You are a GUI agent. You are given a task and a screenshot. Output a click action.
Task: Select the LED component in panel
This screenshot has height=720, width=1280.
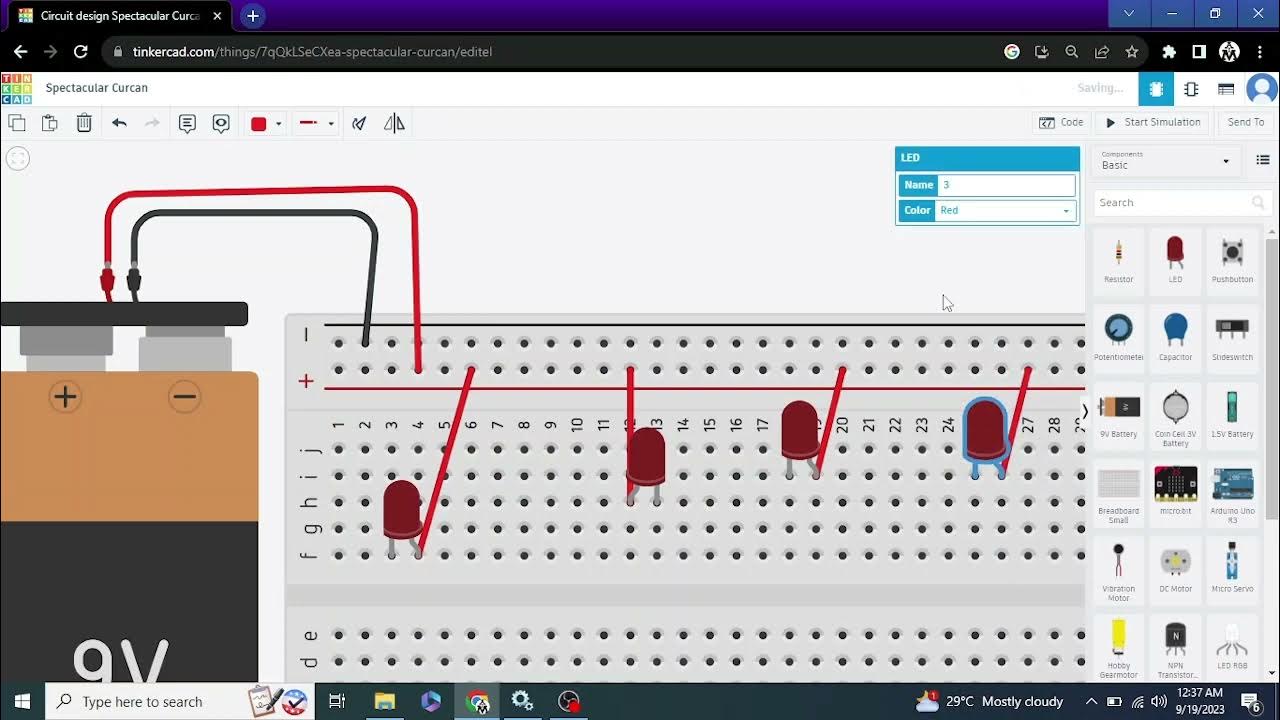(1175, 258)
